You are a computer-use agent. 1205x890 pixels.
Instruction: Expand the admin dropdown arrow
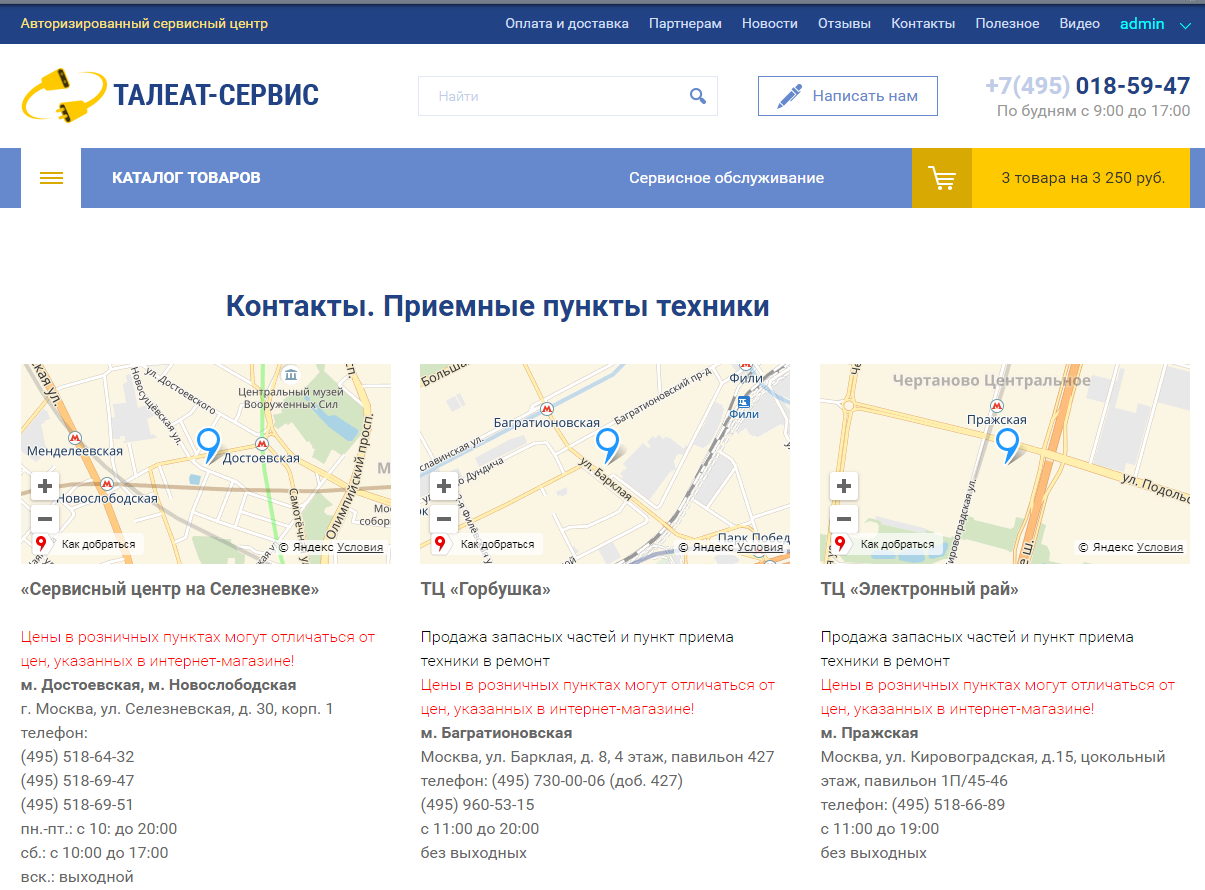[1186, 25]
